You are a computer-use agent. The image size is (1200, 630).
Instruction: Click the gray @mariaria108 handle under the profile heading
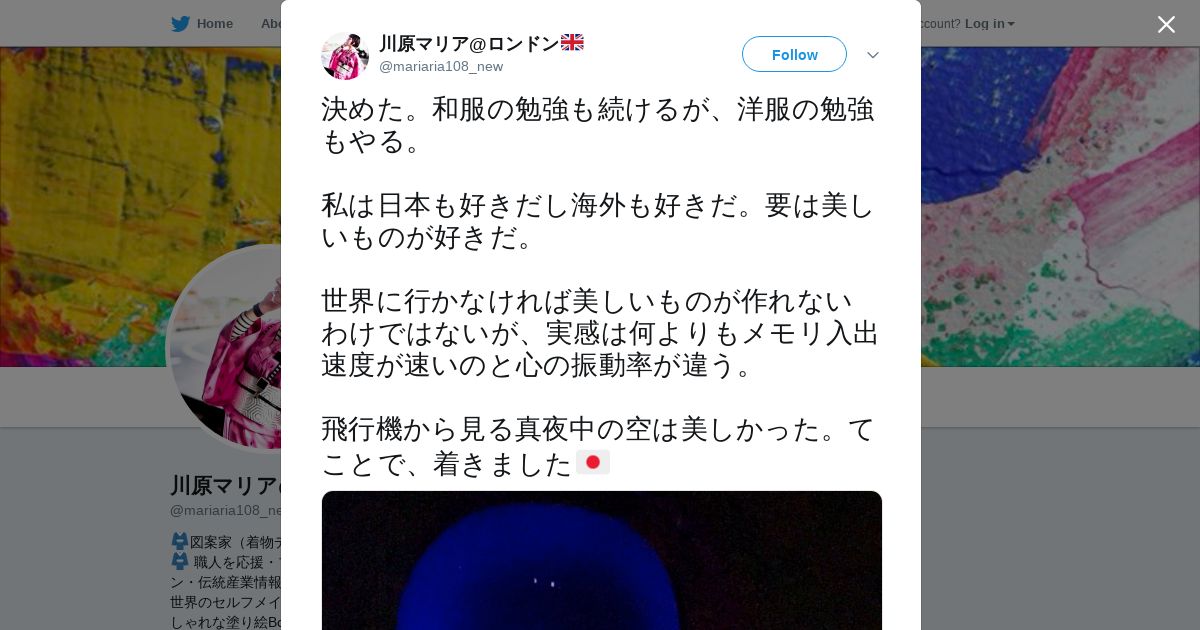tap(225, 510)
